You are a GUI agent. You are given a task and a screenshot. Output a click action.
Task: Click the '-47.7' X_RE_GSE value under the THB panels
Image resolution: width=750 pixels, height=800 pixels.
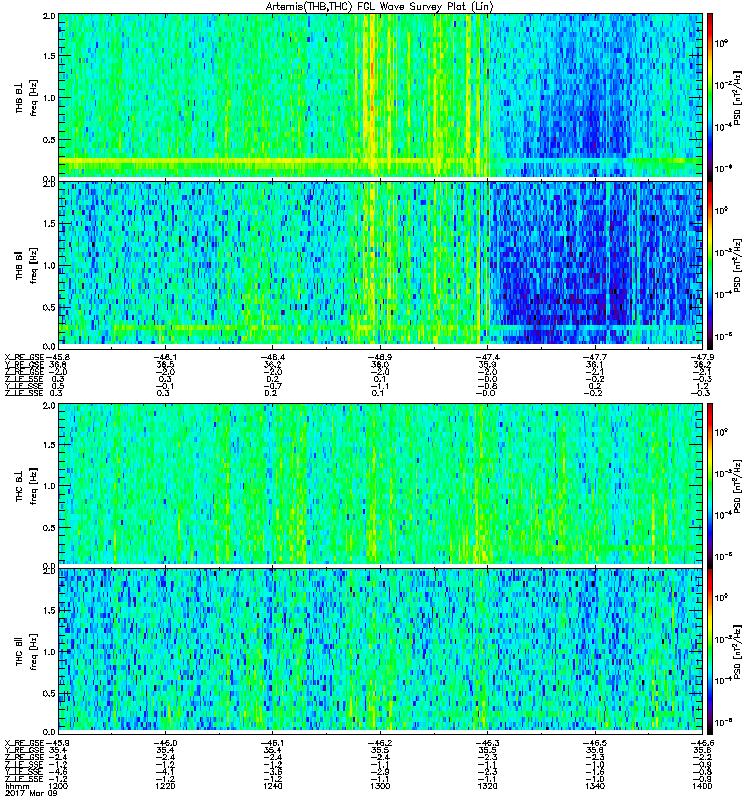point(595,358)
